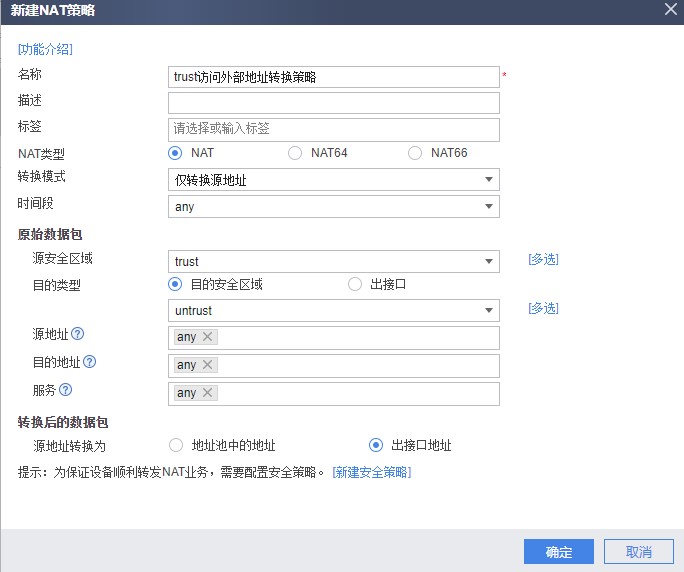This screenshot has height=572, width=684.
Task: Click help icon next to 目的地址
Action: coord(89,362)
